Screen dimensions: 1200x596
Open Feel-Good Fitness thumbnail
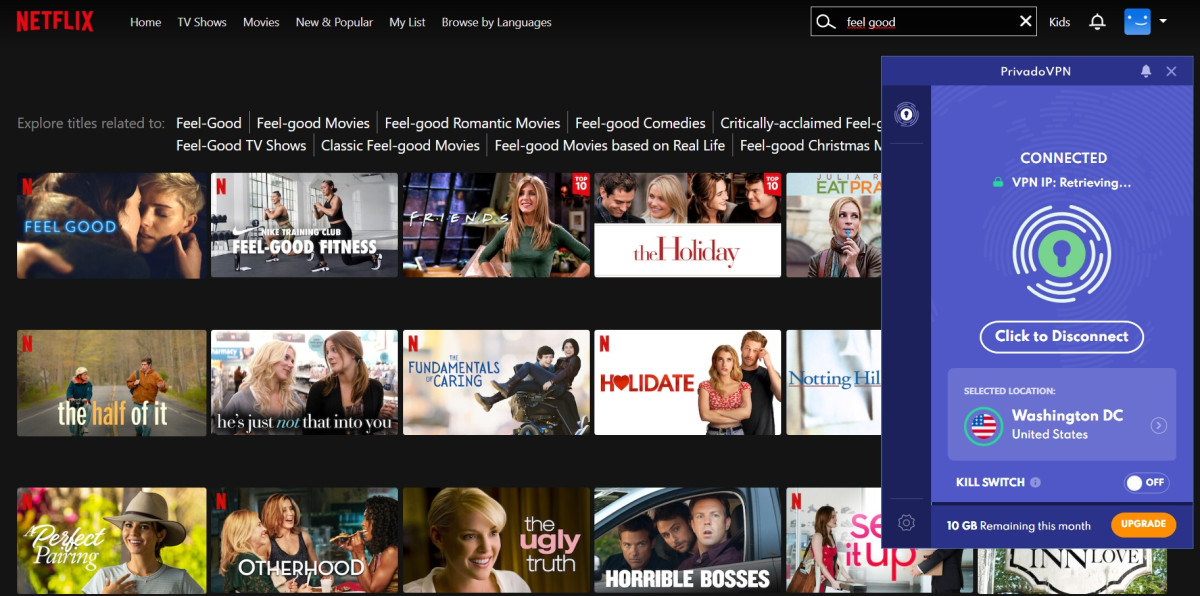(304, 225)
